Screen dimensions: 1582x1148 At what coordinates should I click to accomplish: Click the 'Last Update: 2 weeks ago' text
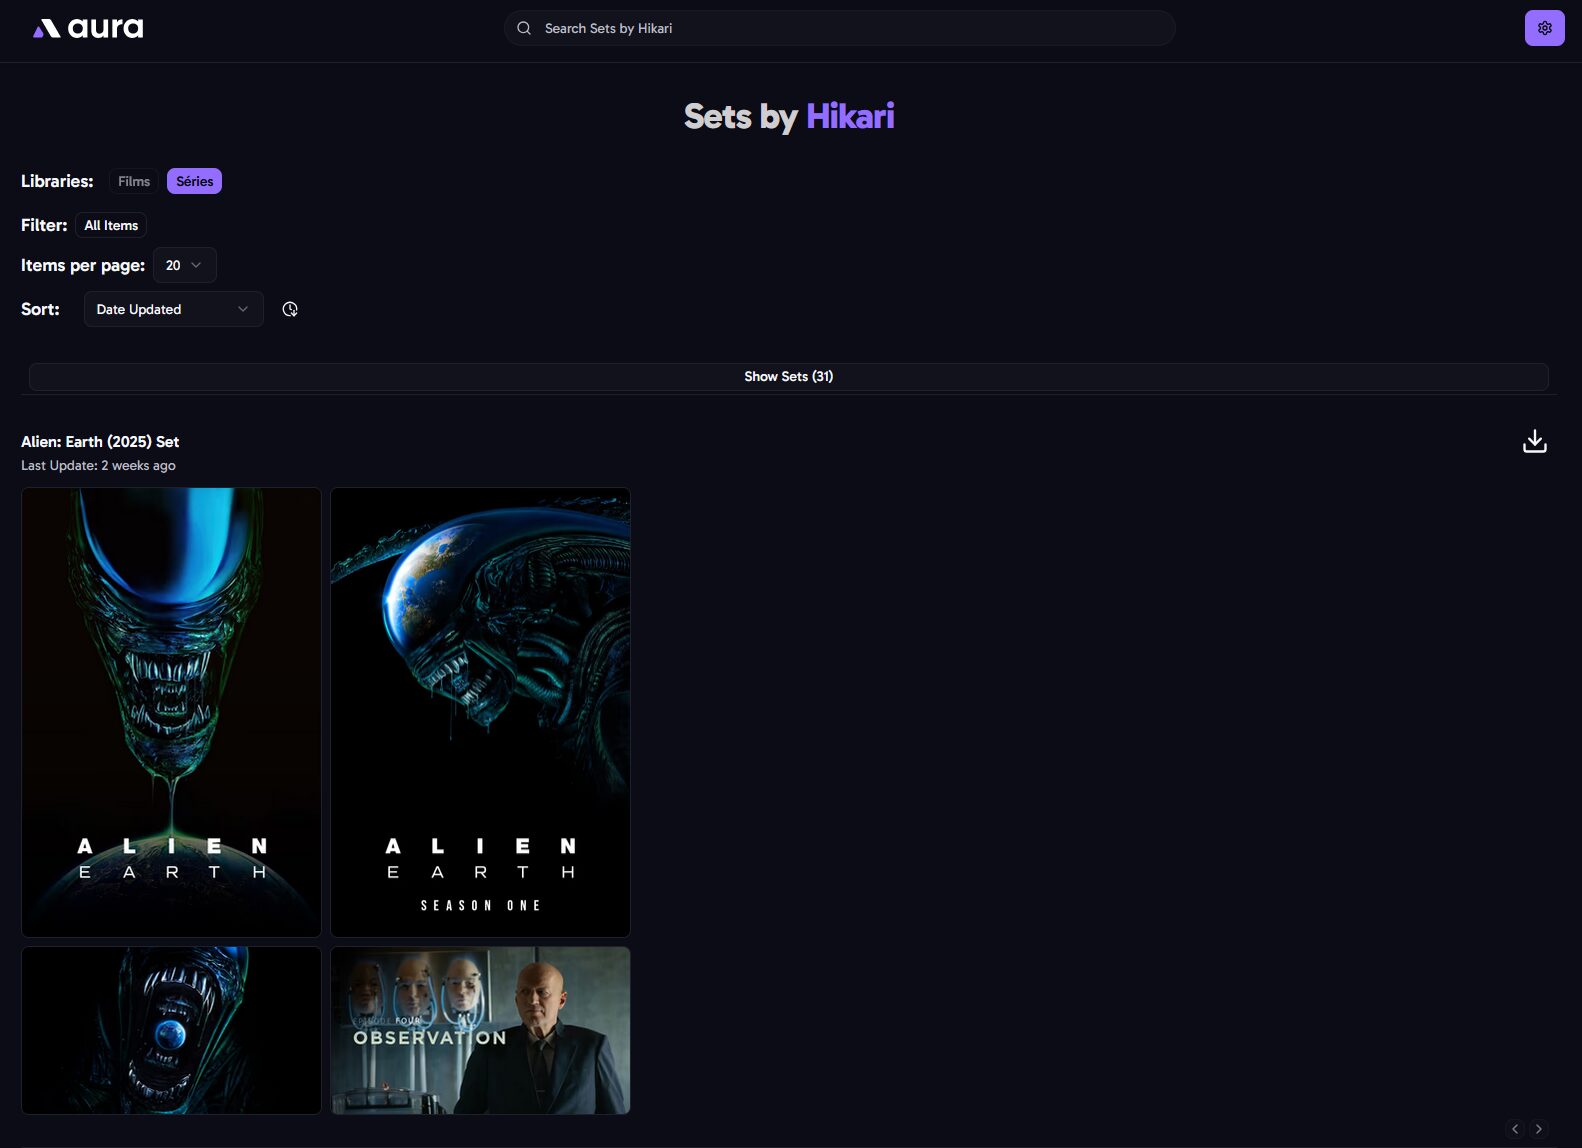coord(98,465)
